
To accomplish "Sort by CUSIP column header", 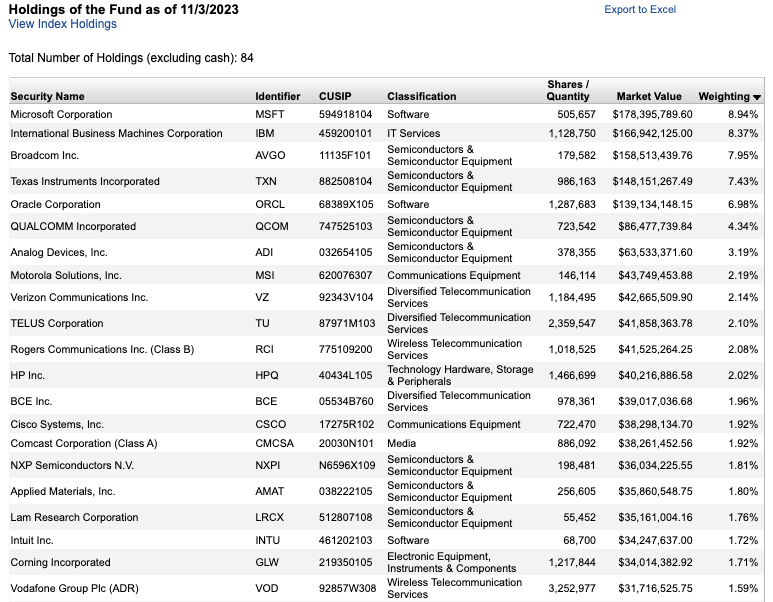I will click(x=335, y=96).
